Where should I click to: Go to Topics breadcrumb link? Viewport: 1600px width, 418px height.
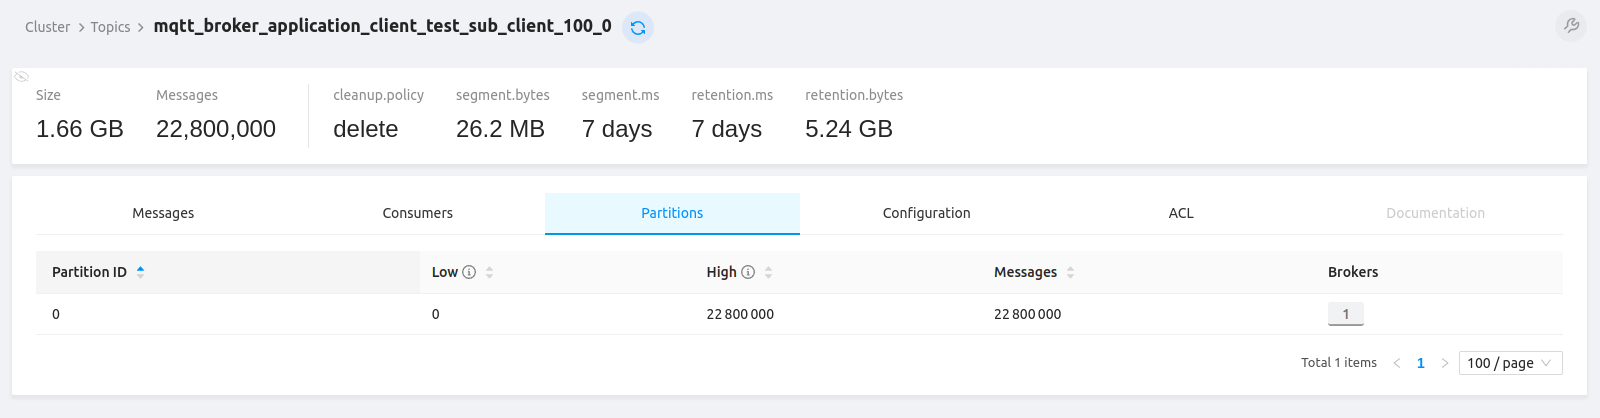110,27
